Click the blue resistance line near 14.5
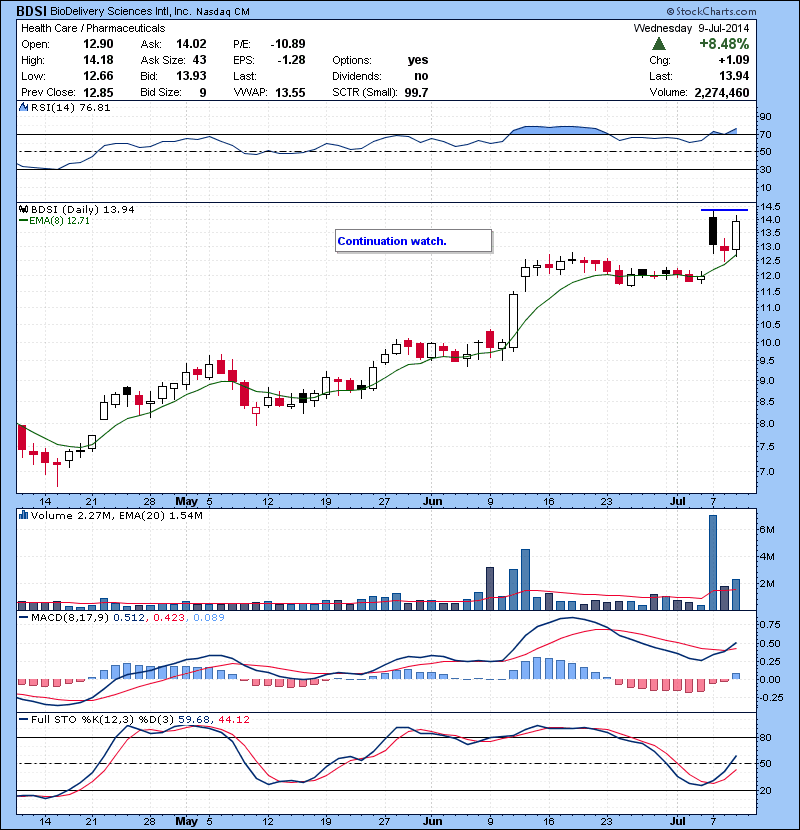Screen dimensions: 800x830 (x=724, y=210)
